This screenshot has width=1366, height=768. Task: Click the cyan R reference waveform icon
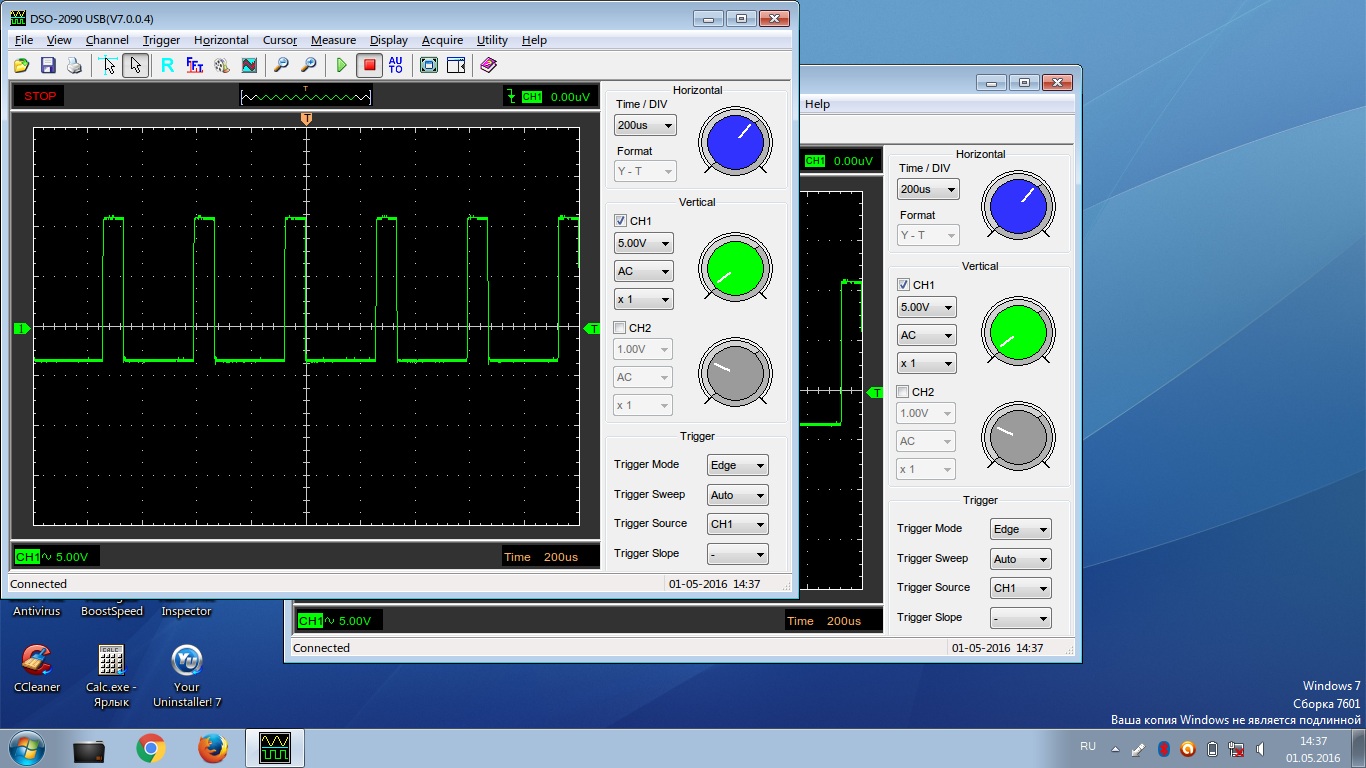(167, 66)
